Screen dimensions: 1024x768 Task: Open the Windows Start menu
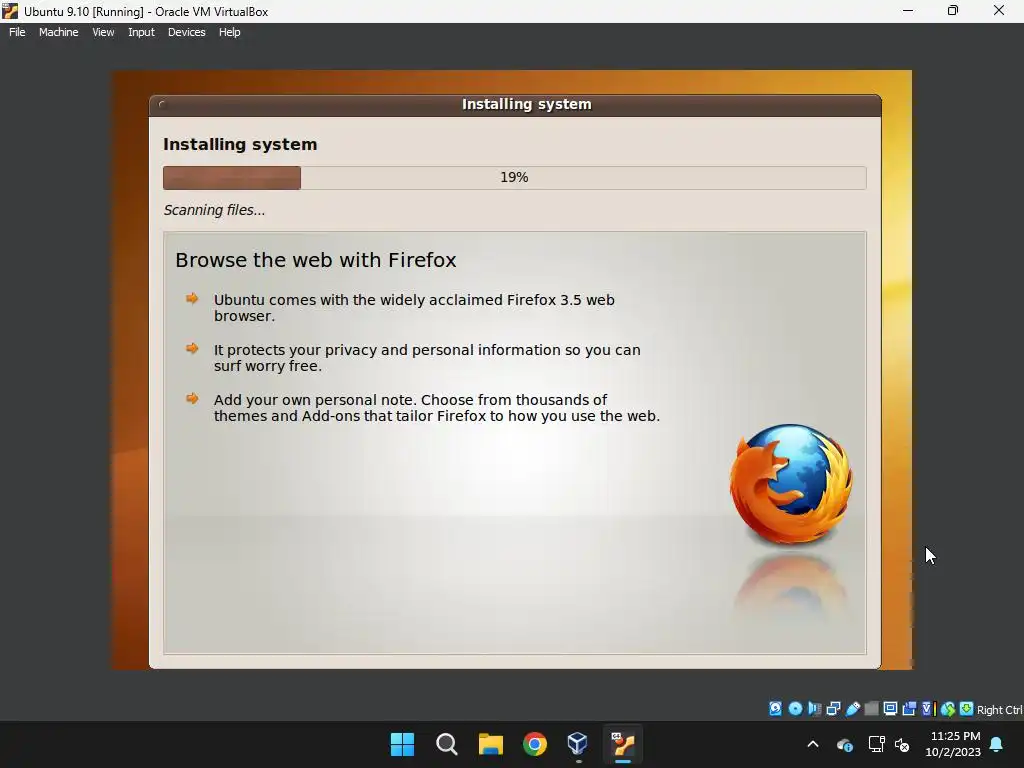click(x=402, y=744)
